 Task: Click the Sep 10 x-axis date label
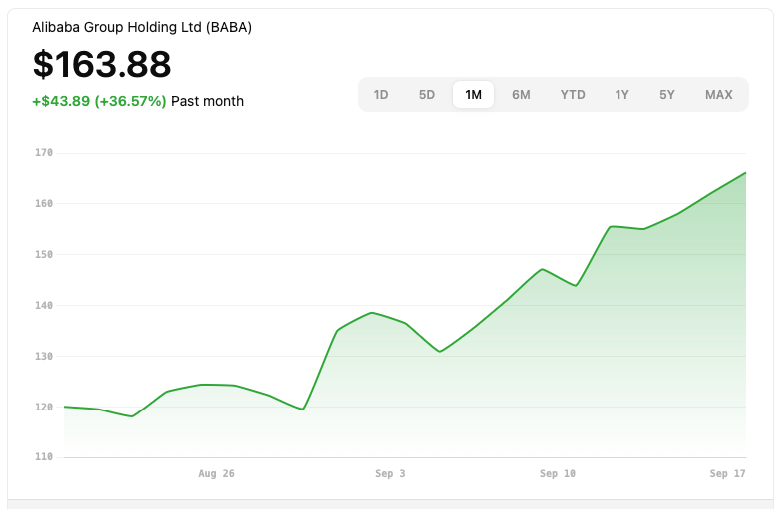(x=558, y=473)
